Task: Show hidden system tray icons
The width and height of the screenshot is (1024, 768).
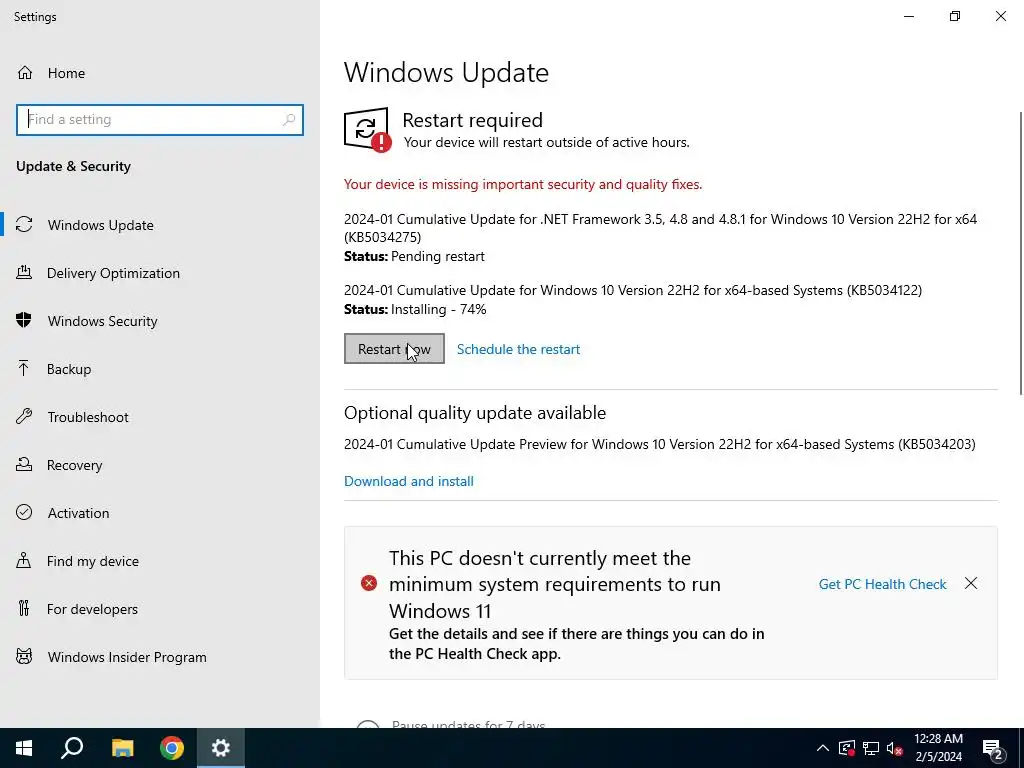Action: click(823, 748)
